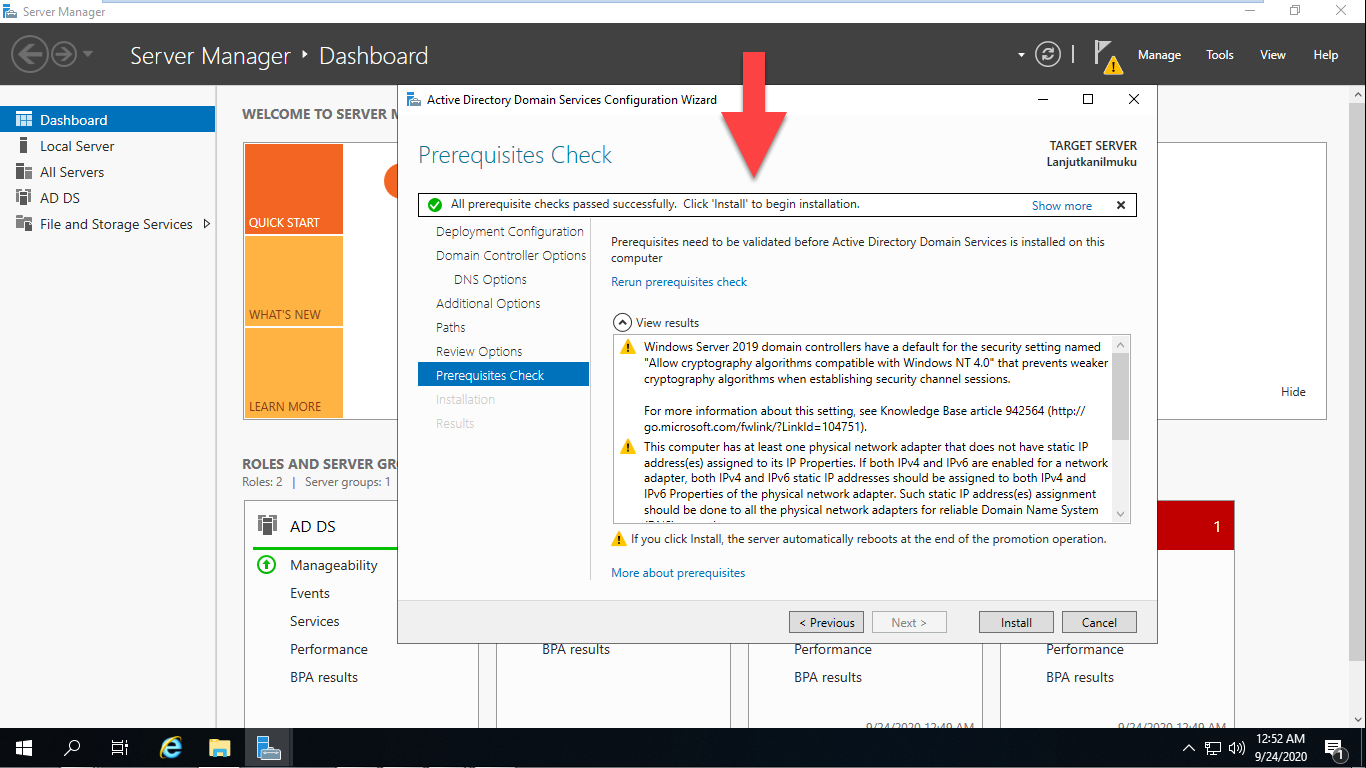Click the Previous button in wizard
The image size is (1366, 768).
pos(826,622)
